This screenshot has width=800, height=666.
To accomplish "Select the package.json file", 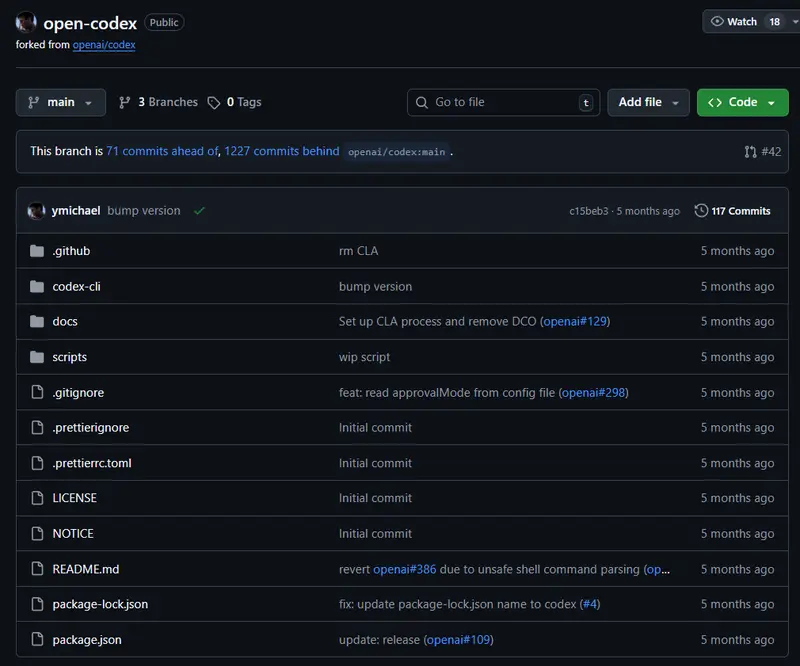I will point(88,639).
